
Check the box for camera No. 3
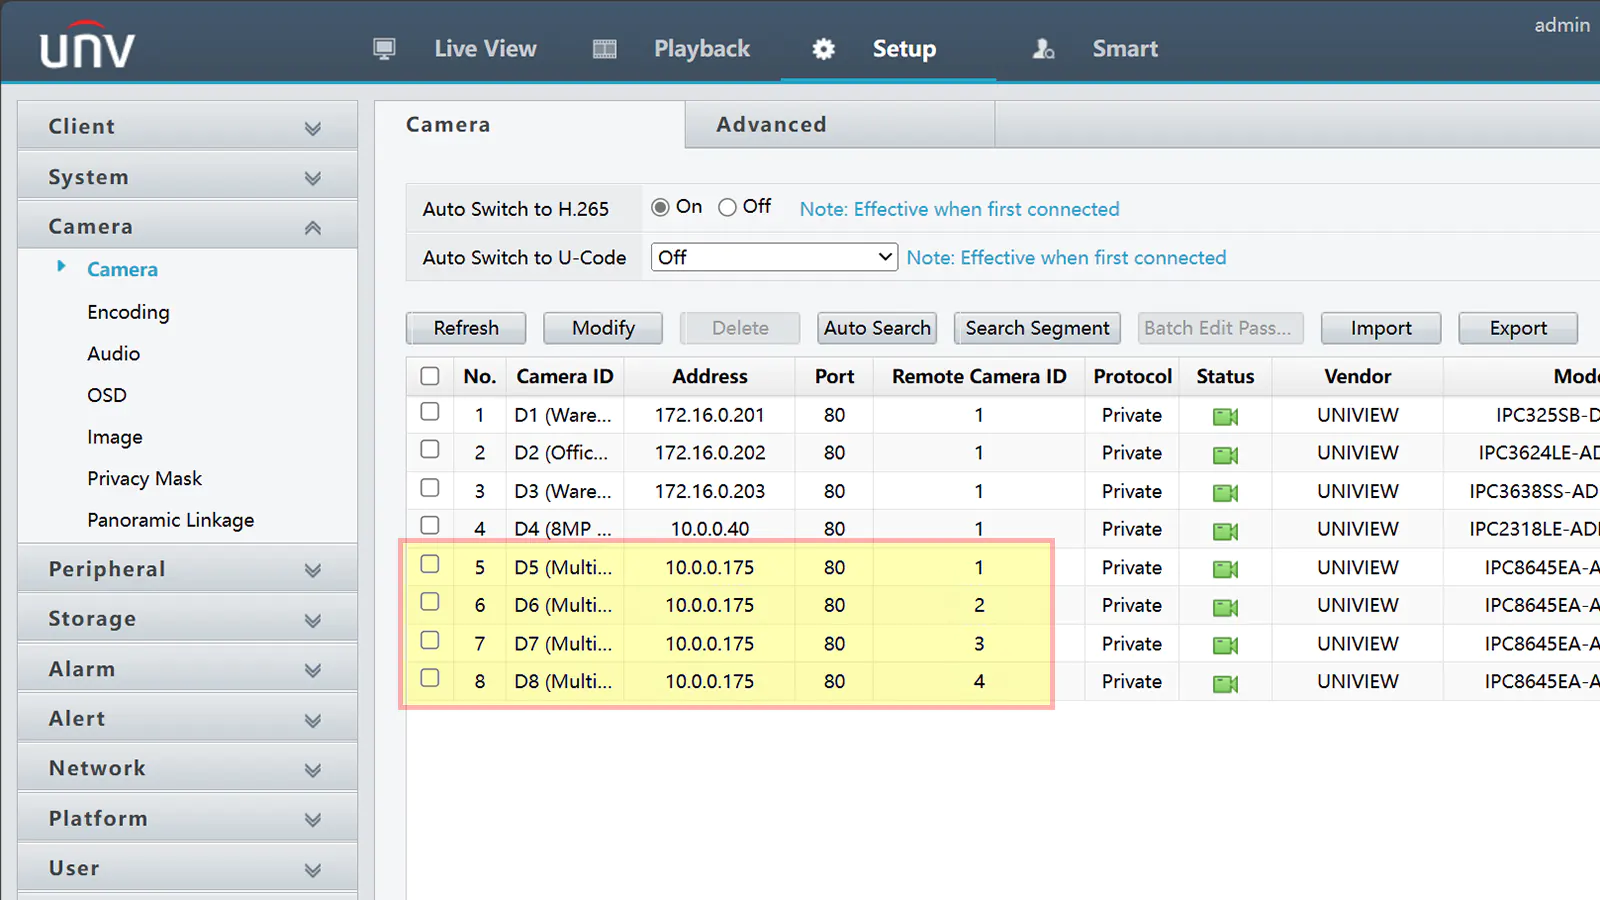tap(430, 487)
